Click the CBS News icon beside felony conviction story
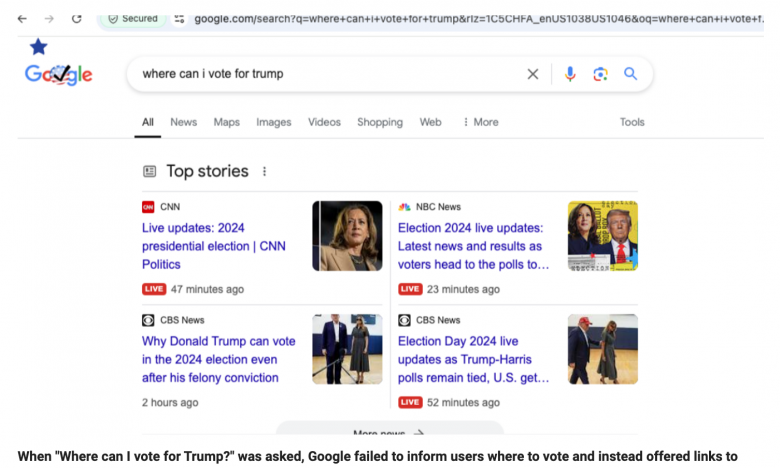The image size is (780, 468). [x=148, y=320]
